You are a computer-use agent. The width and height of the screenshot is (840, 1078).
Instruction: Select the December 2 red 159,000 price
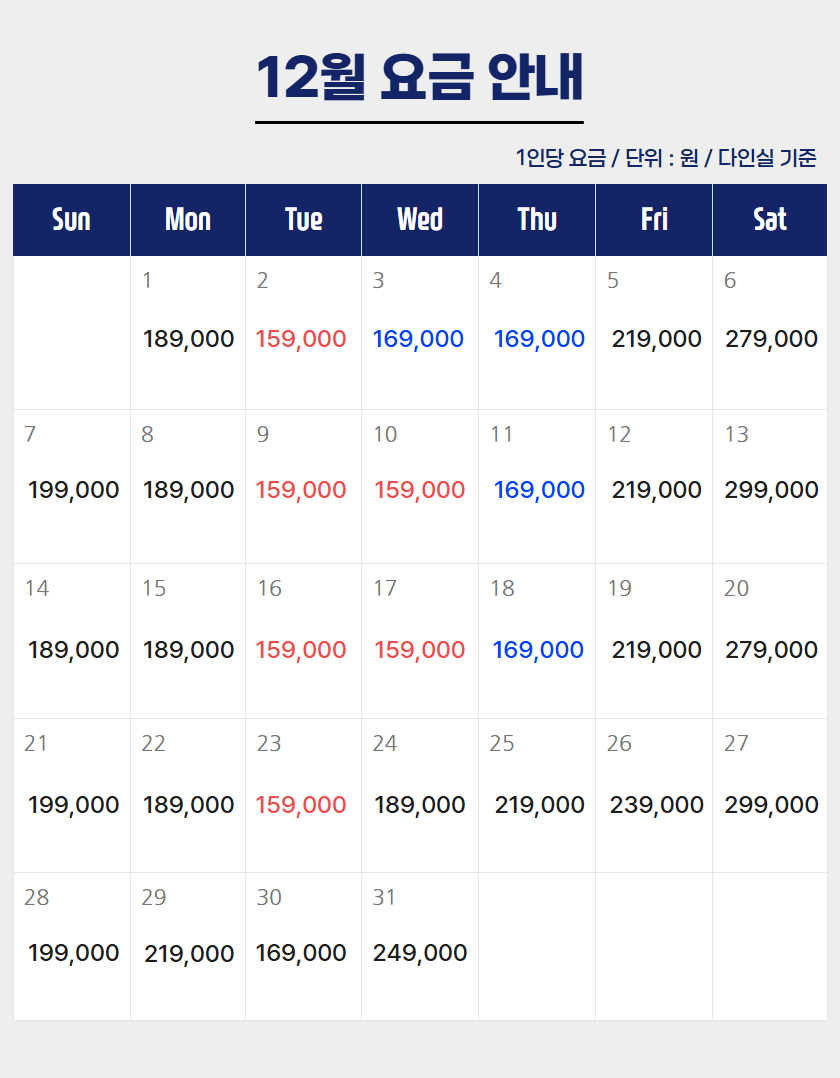[x=301, y=339]
